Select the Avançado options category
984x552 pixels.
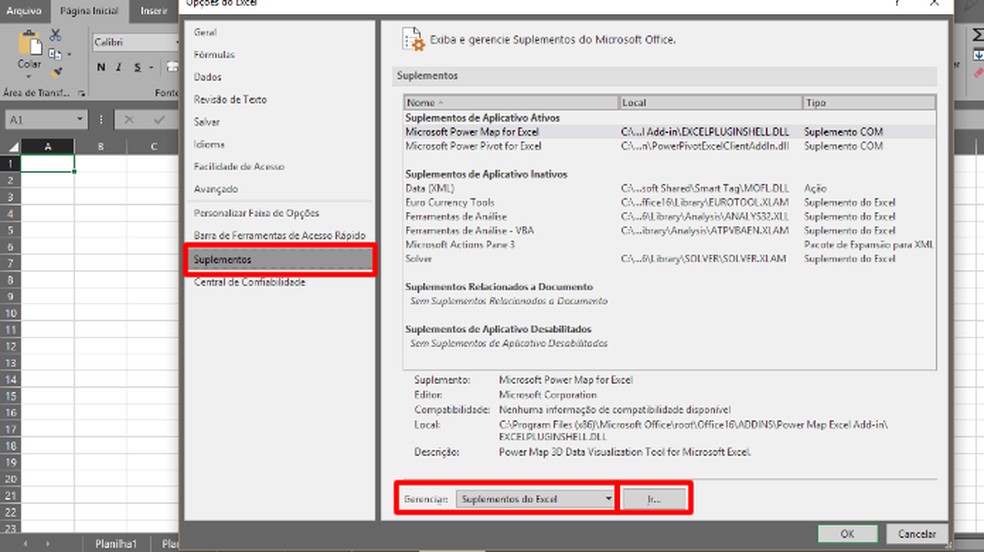(x=279, y=189)
